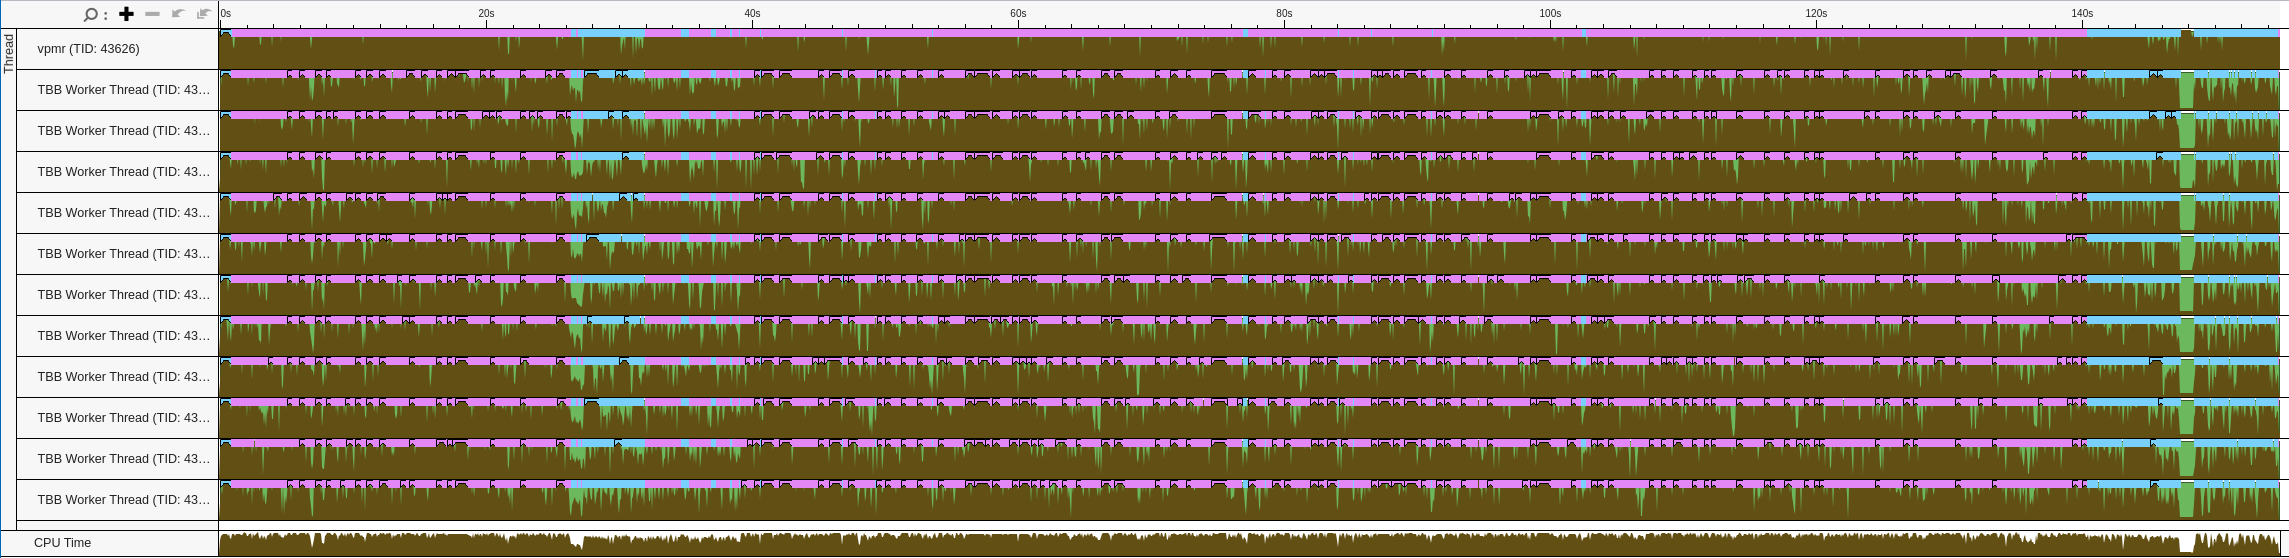This screenshot has width=2289, height=558.
Task: Click the 60s mark on the time ruler
Action: (x=1018, y=14)
